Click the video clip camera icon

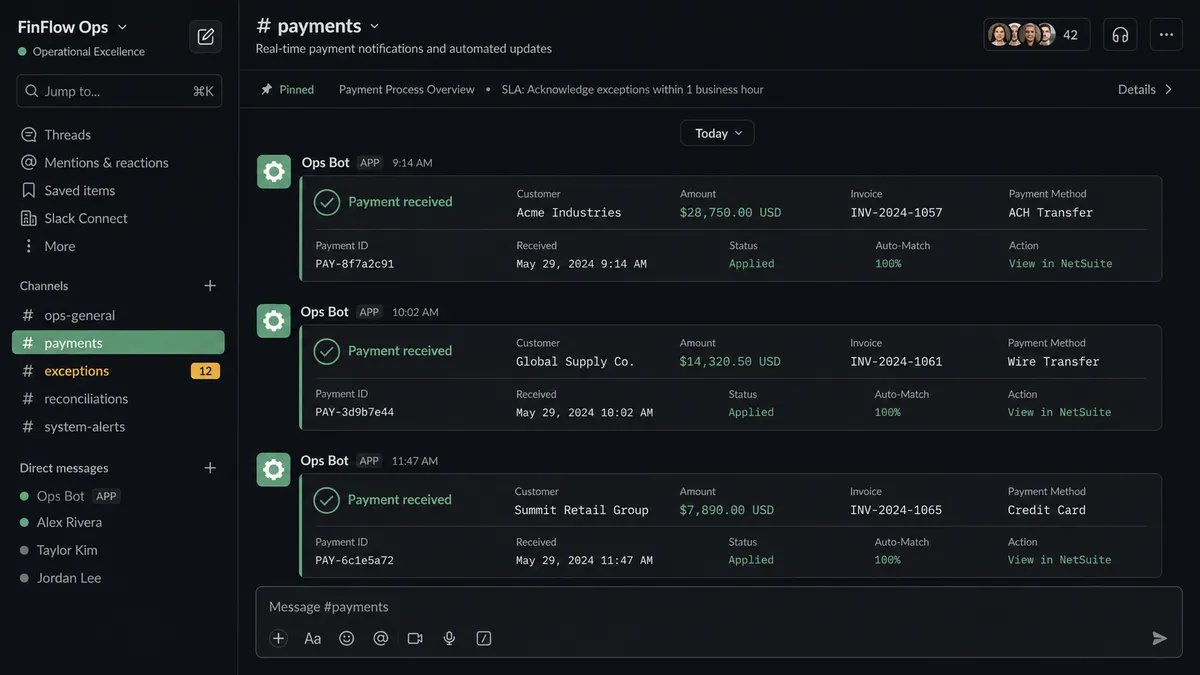click(415, 638)
